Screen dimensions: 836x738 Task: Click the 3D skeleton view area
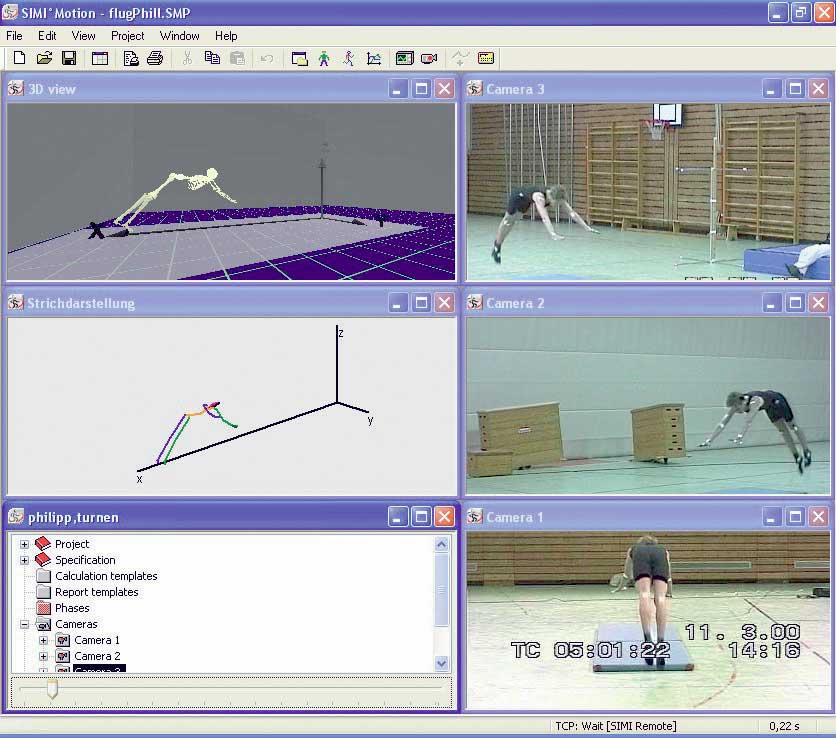click(x=231, y=191)
